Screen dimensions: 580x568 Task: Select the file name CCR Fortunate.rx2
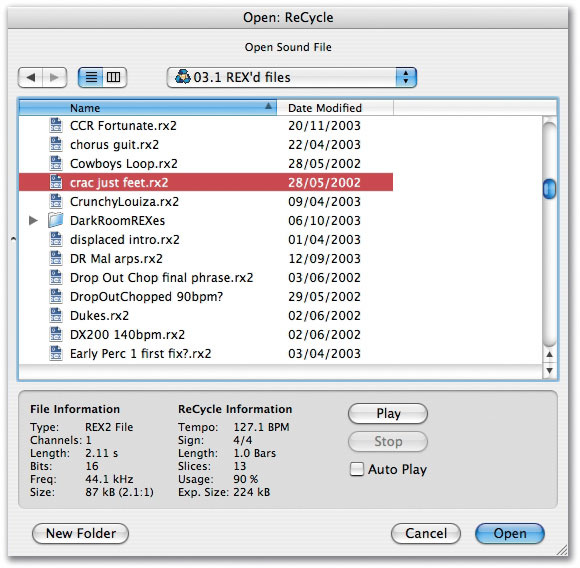pyautogui.click(x=123, y=126)
